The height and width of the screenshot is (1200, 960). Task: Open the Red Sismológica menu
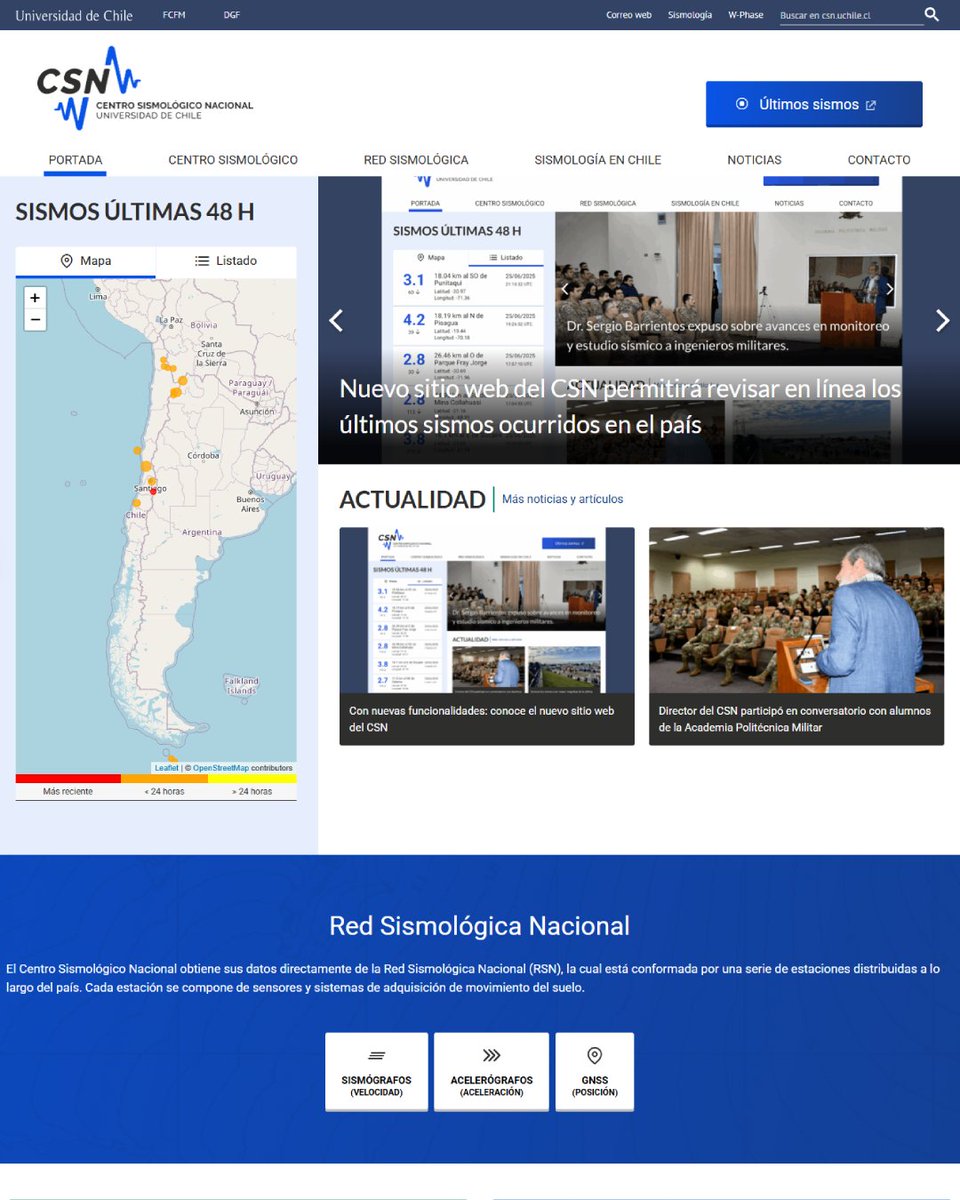coord(416,160)
